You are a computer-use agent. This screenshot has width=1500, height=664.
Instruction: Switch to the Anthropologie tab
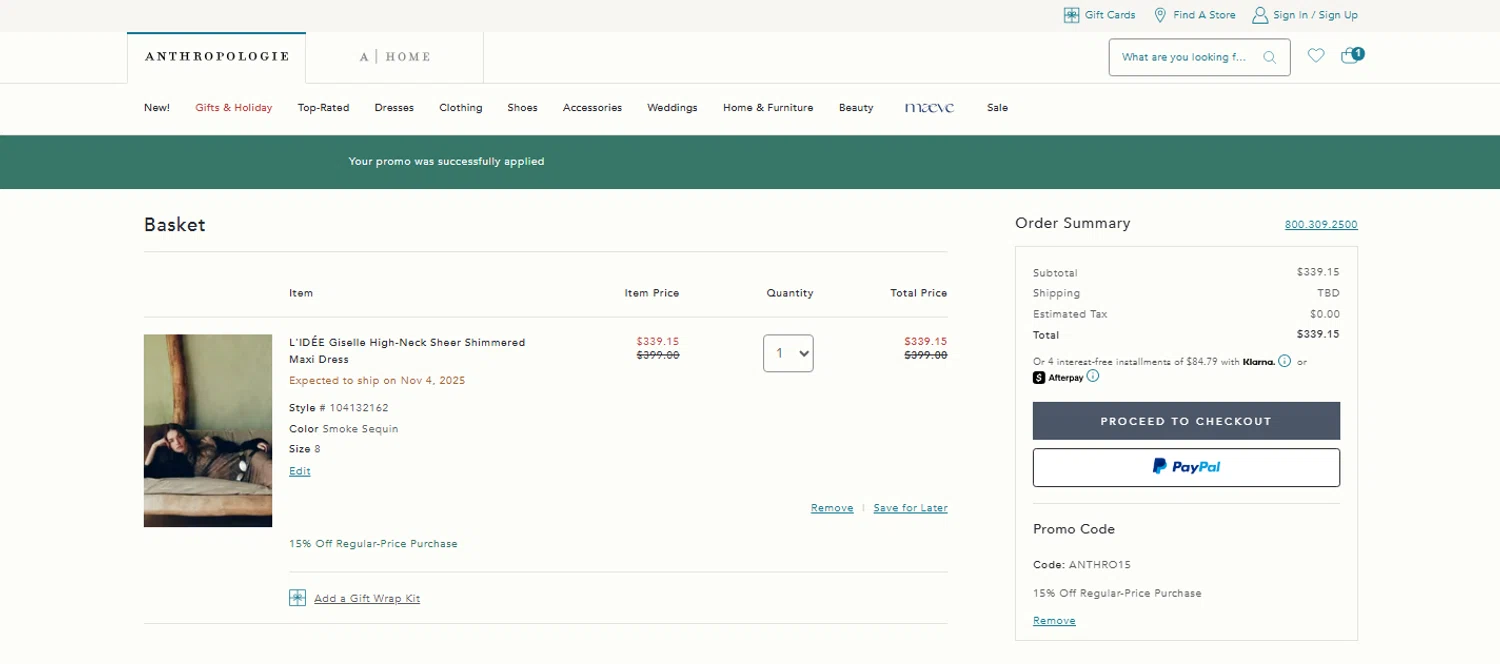click(x=217, y=57)
